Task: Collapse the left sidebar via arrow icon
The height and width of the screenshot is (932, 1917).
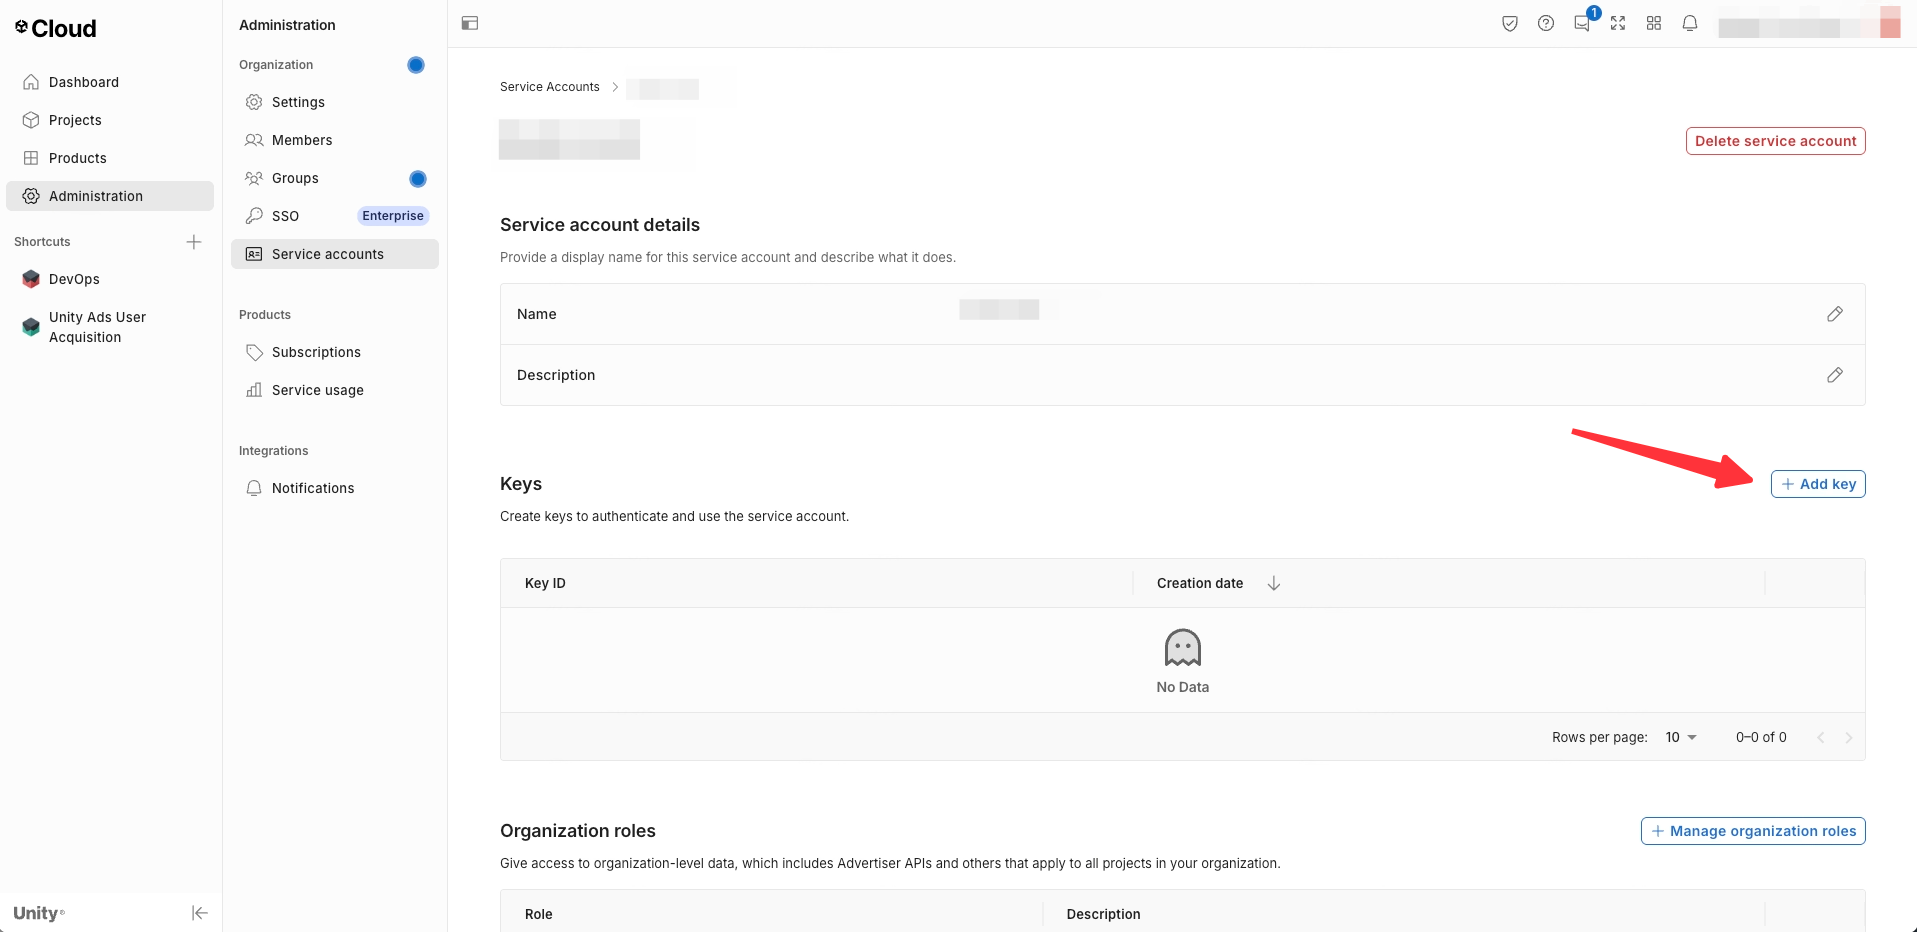Action: point(200,913)
